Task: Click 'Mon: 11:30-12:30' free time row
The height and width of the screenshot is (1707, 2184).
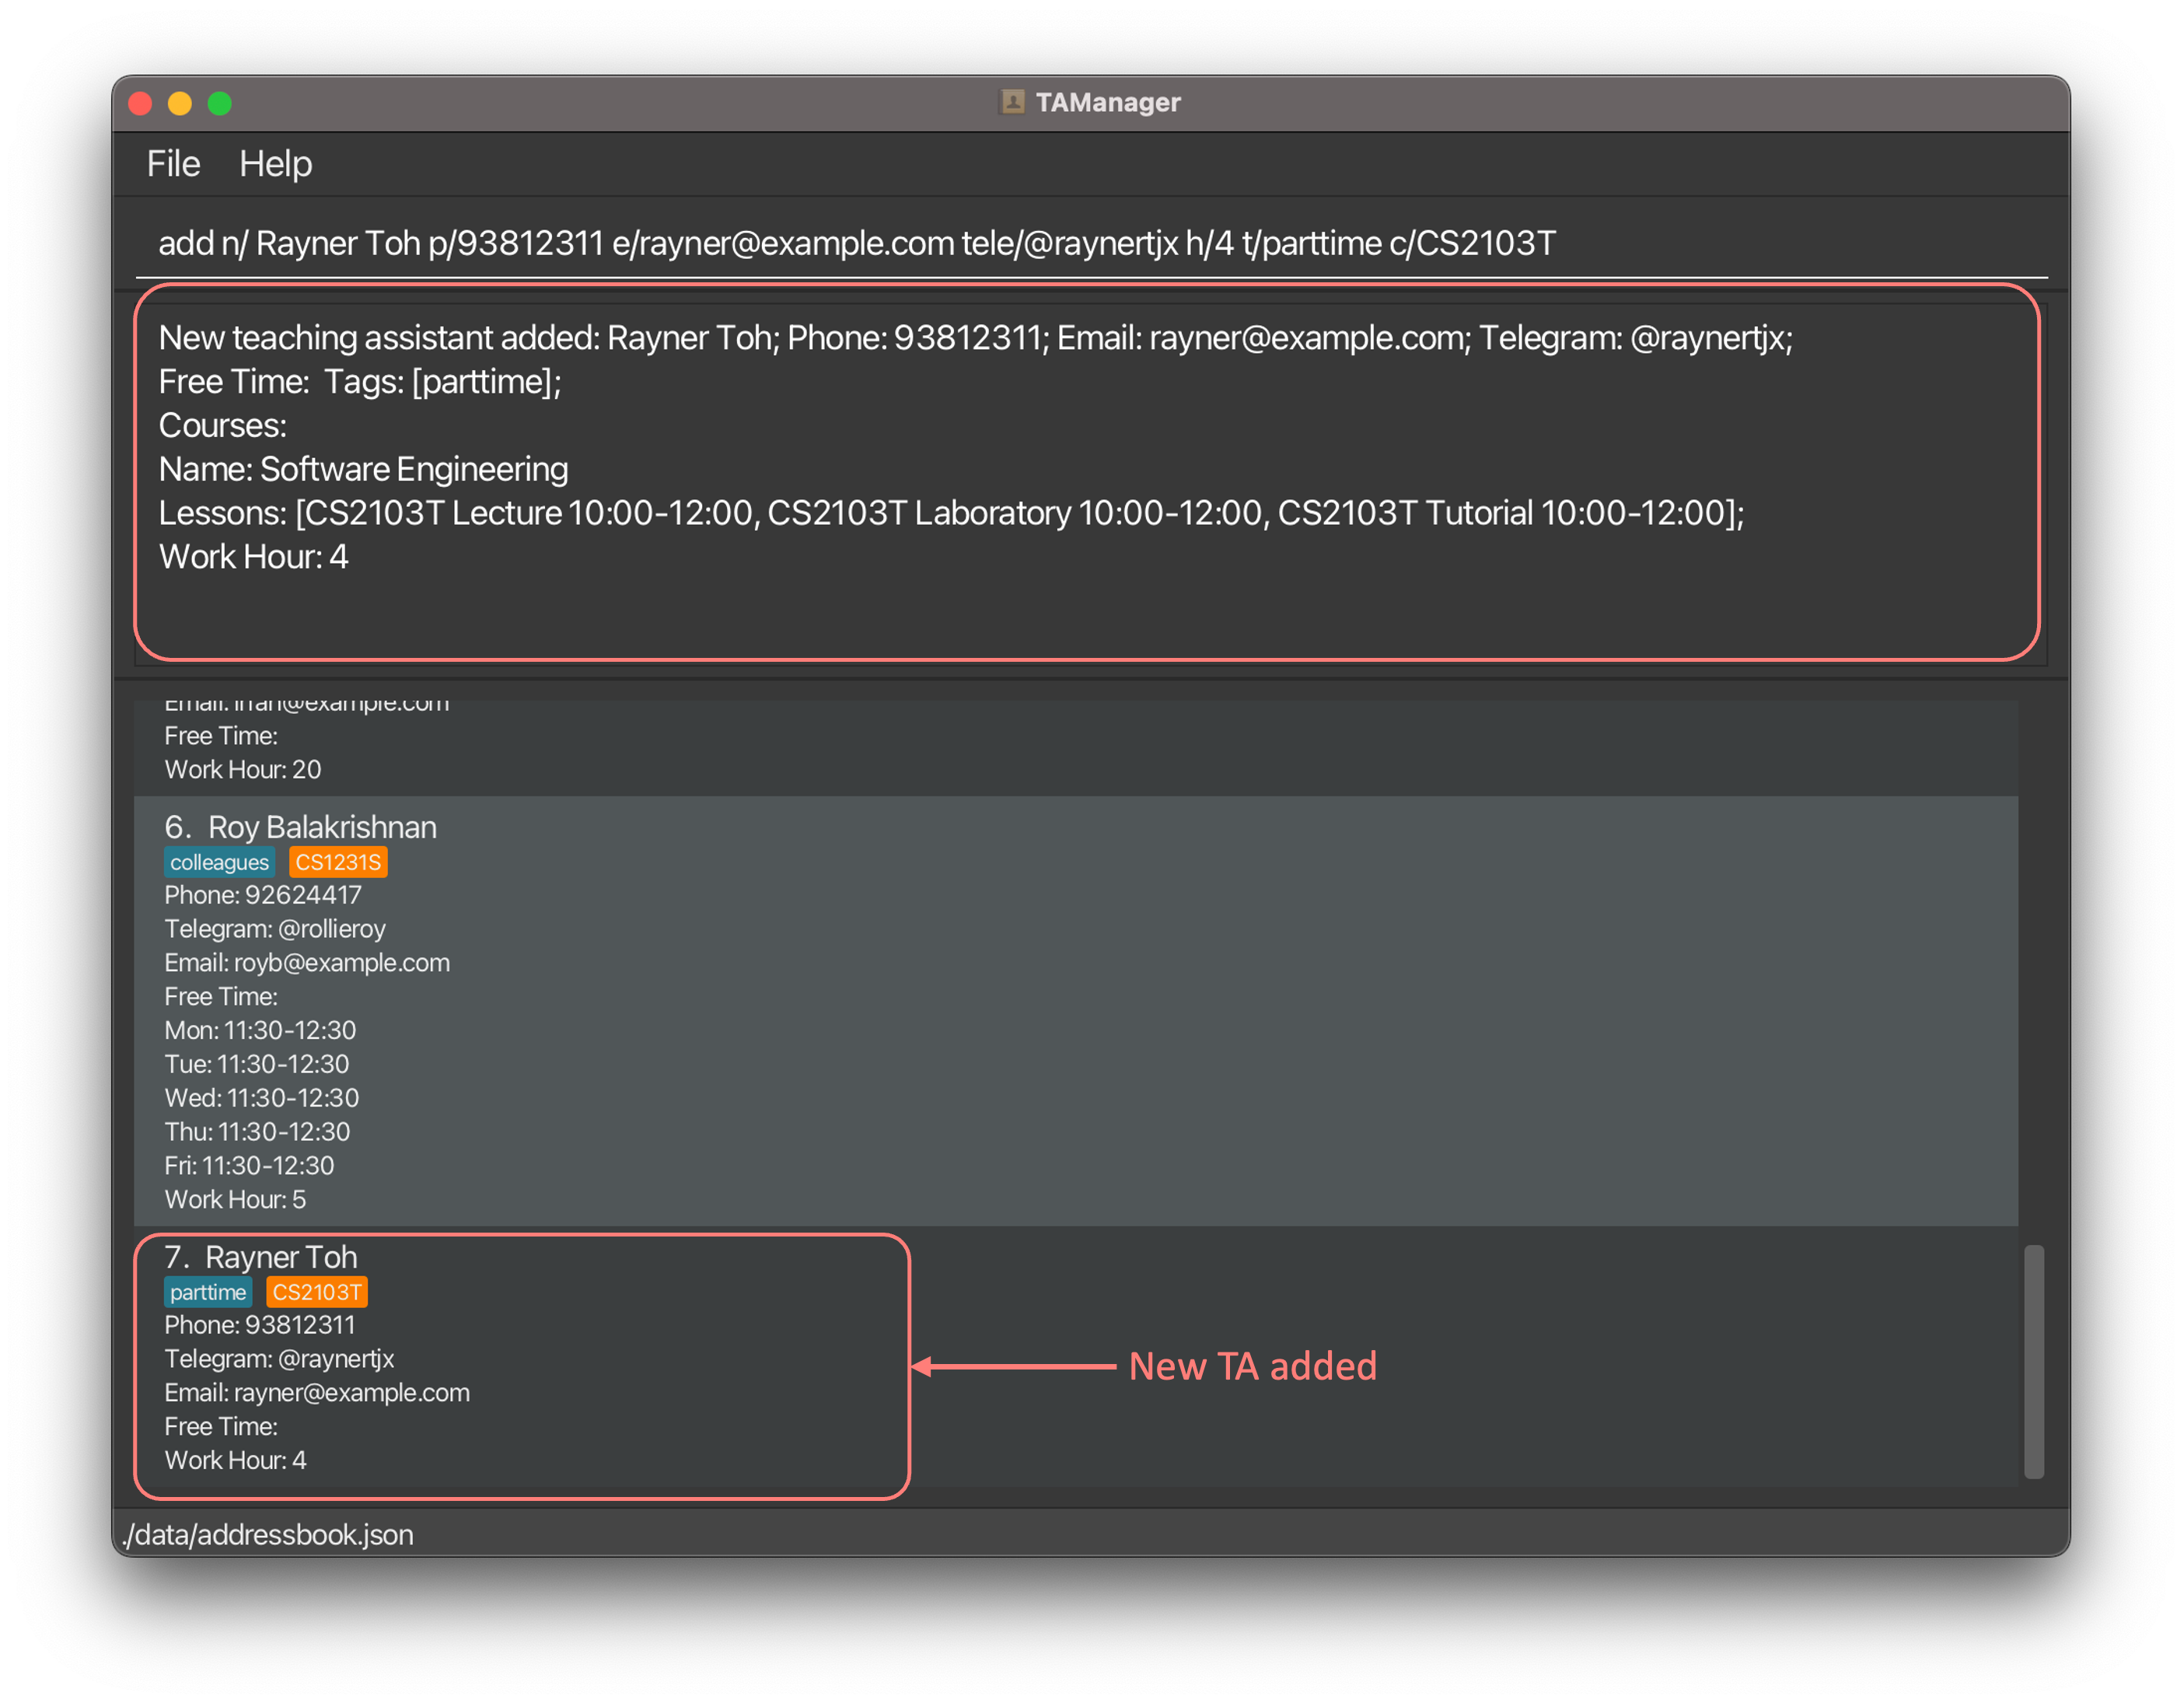Action: (x=260, y=1030)
